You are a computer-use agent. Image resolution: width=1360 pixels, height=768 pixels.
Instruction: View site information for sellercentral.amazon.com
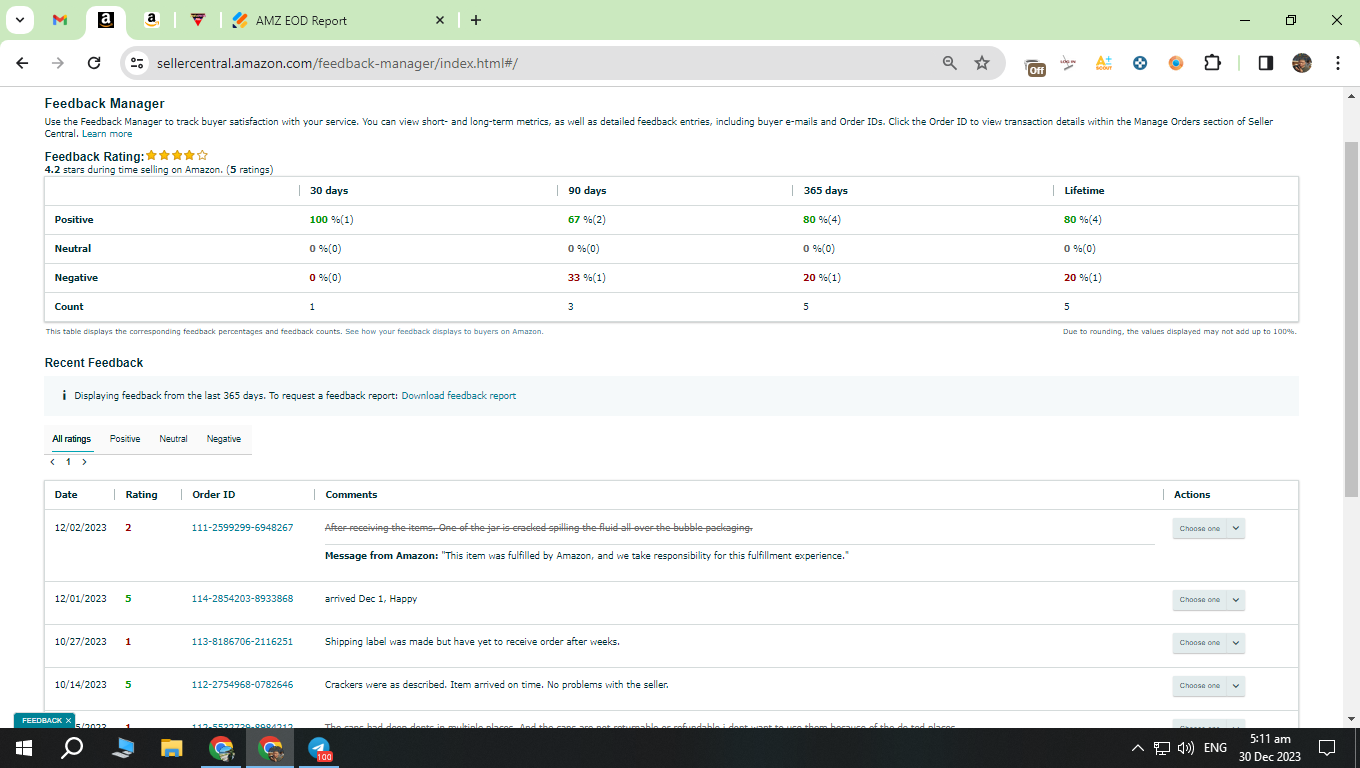point(138,63)
